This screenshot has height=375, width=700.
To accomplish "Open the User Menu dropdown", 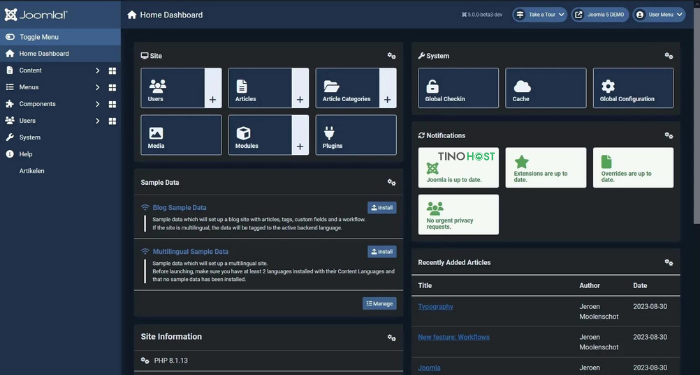I will coord(659,15).
